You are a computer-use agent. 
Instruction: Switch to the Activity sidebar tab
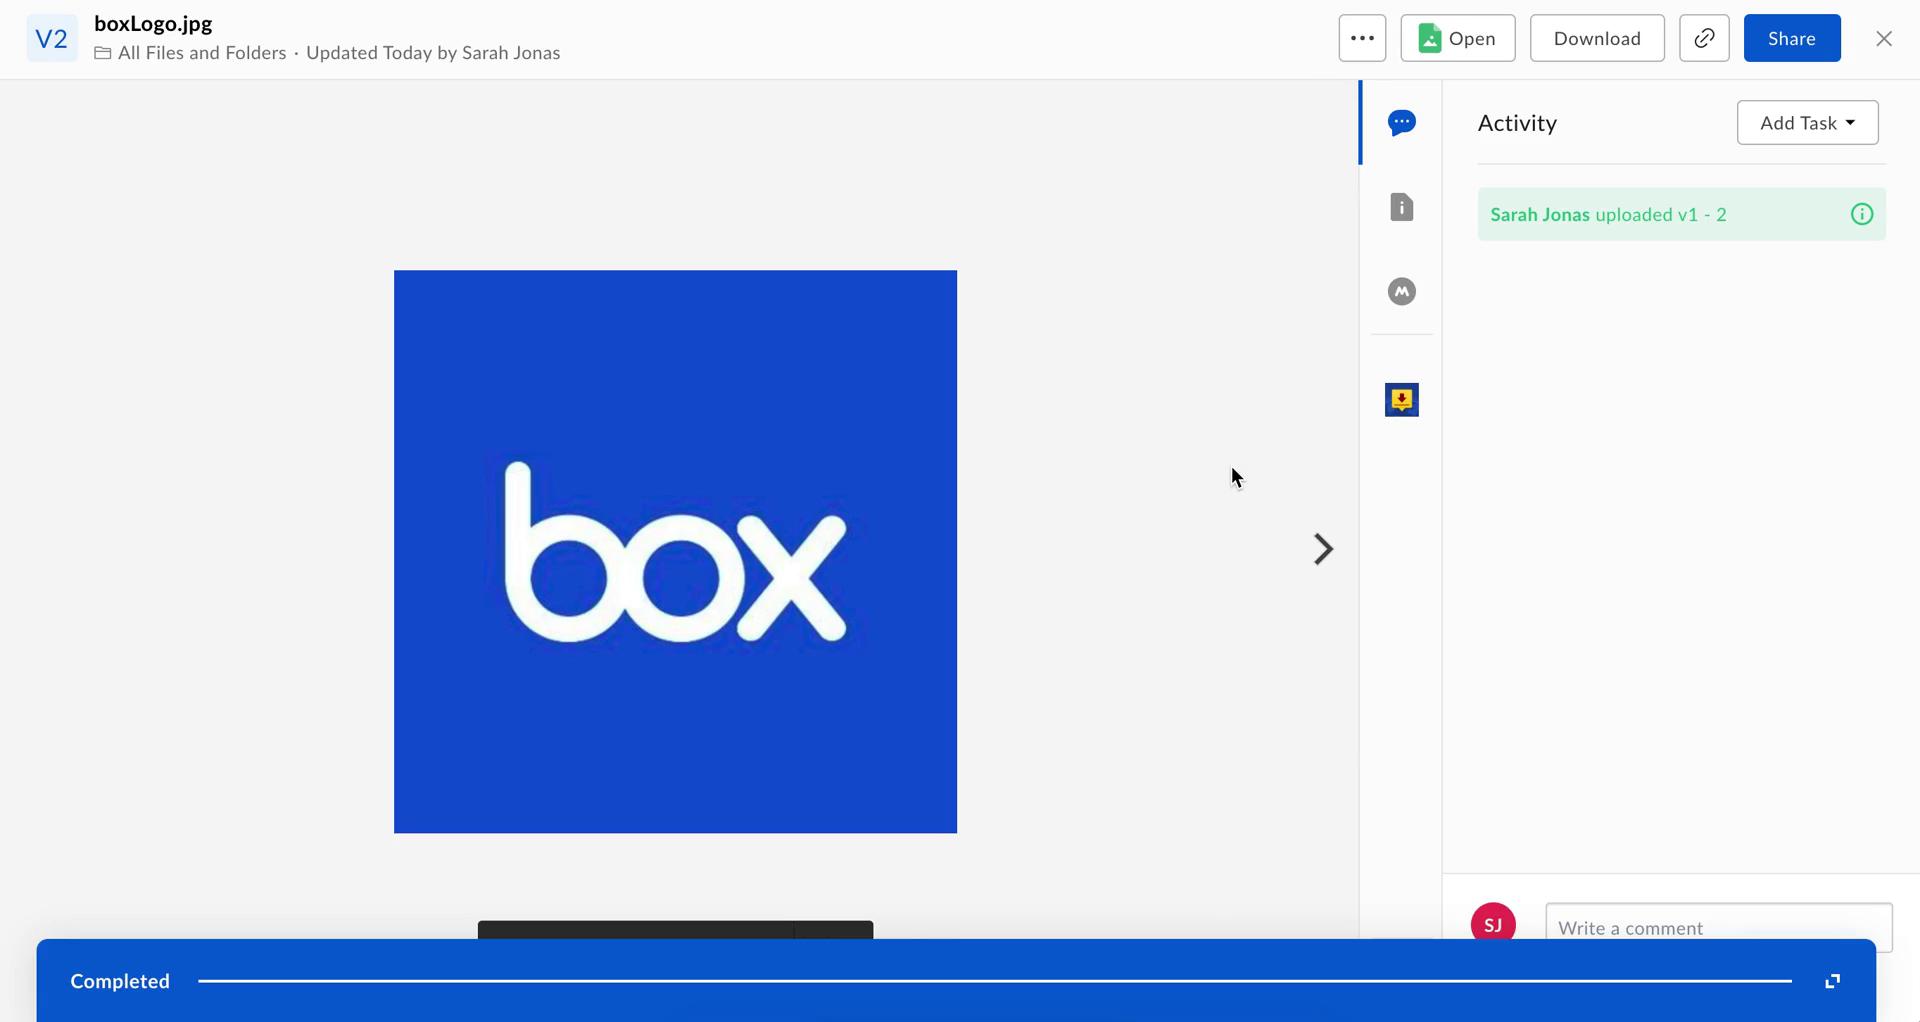tap(1401, 123)
